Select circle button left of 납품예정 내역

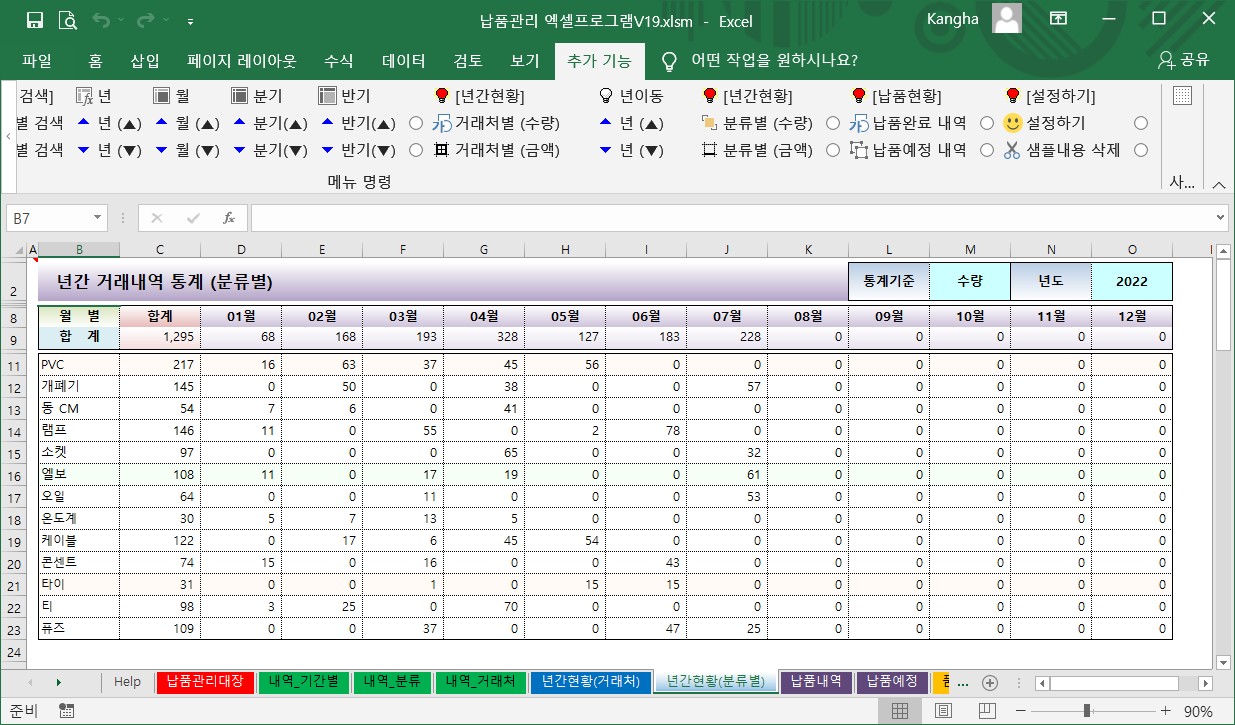[x=832, y=151]
